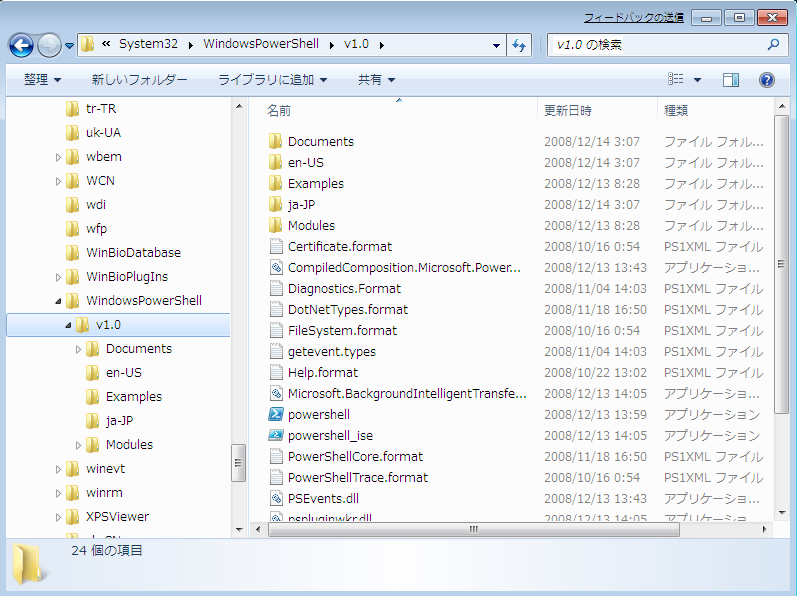This screenshot has height=596, width=797.
Task: Click 2008/12/13 13:59 date of powershell
Action: pyautogui.click(x=595, y=415)
